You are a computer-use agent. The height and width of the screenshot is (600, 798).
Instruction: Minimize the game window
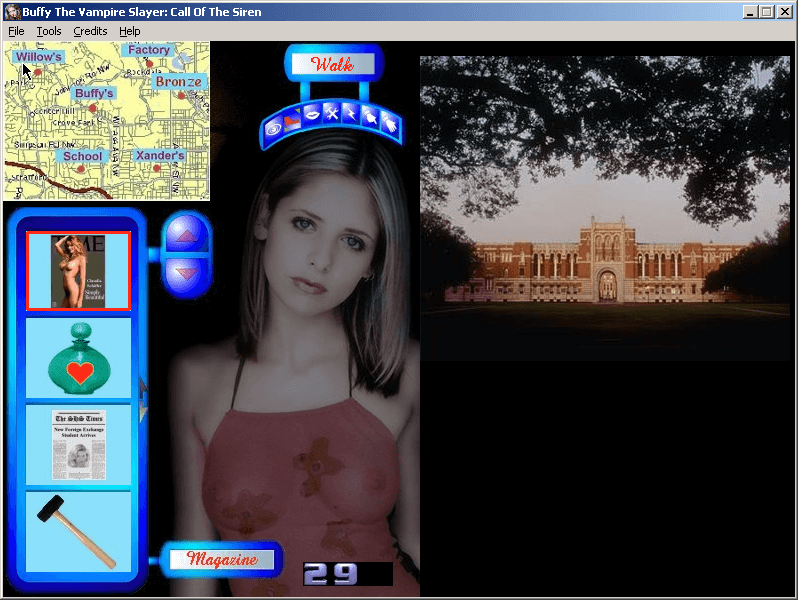750,12
